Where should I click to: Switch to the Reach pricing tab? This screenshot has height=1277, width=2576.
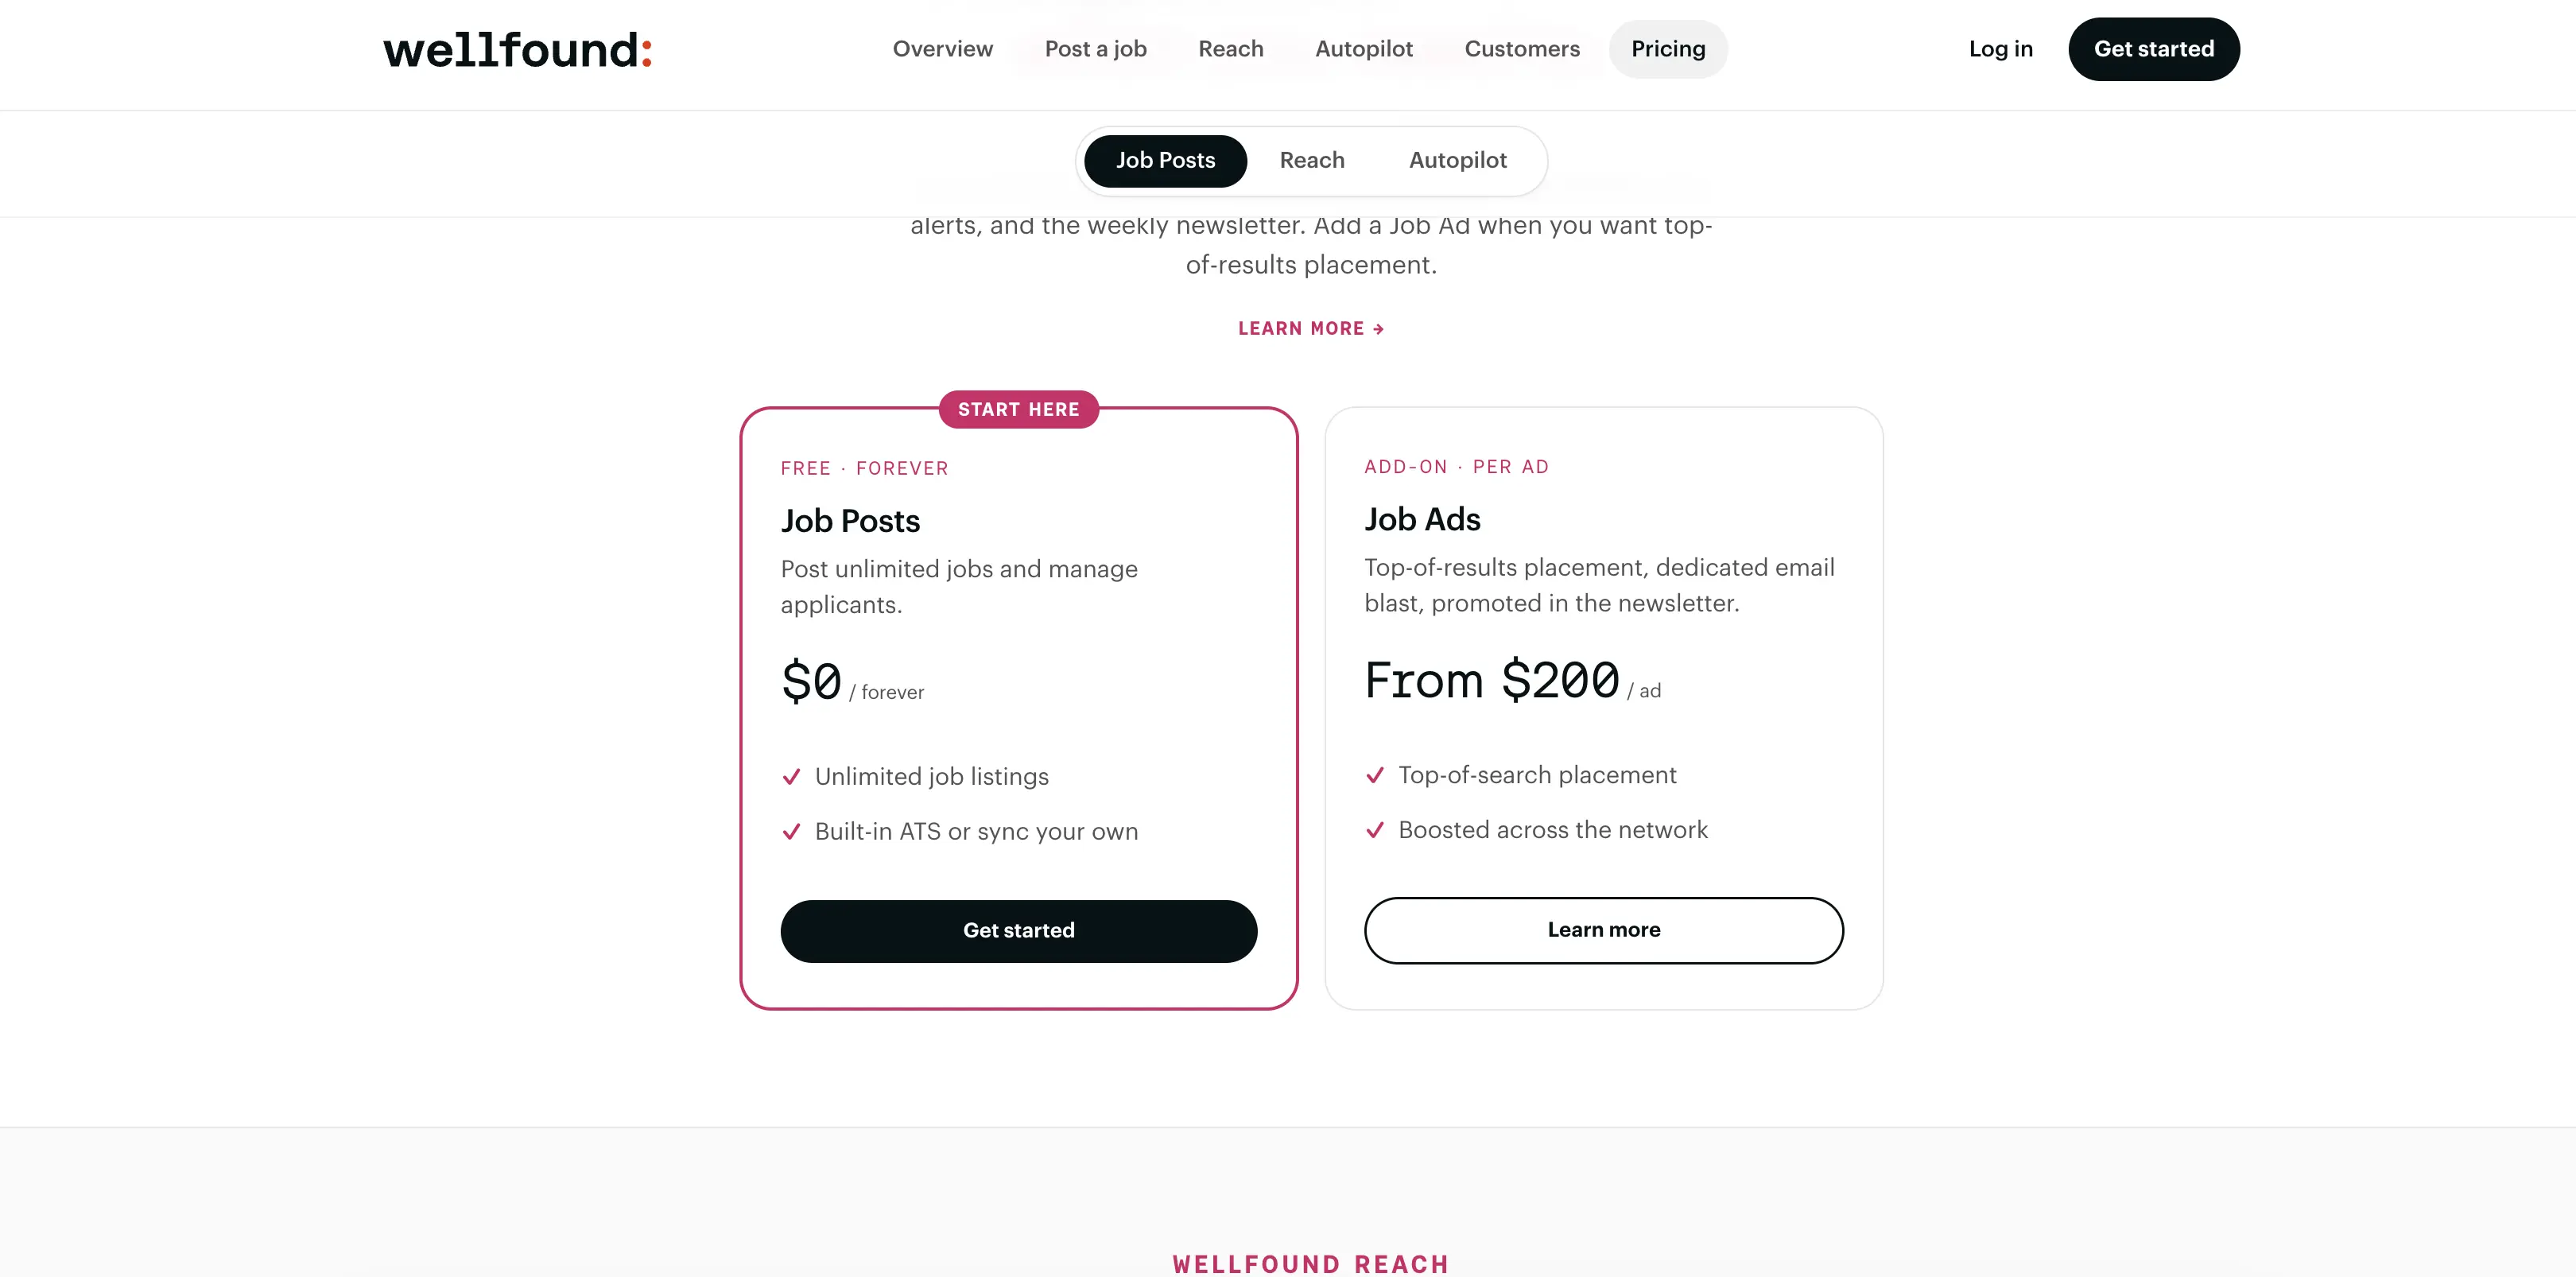pos(1311,161)
